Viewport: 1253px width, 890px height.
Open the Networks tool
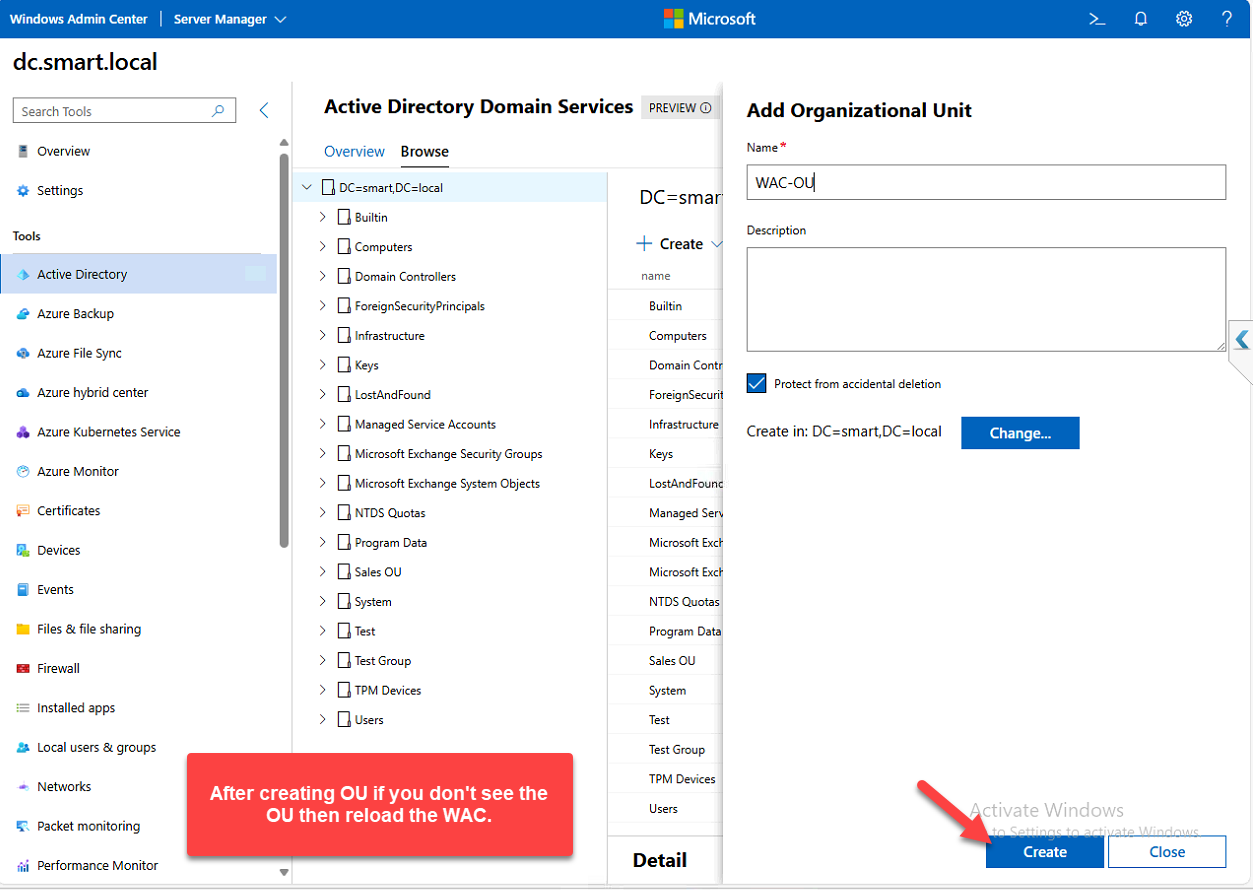[x=64, y=787]
